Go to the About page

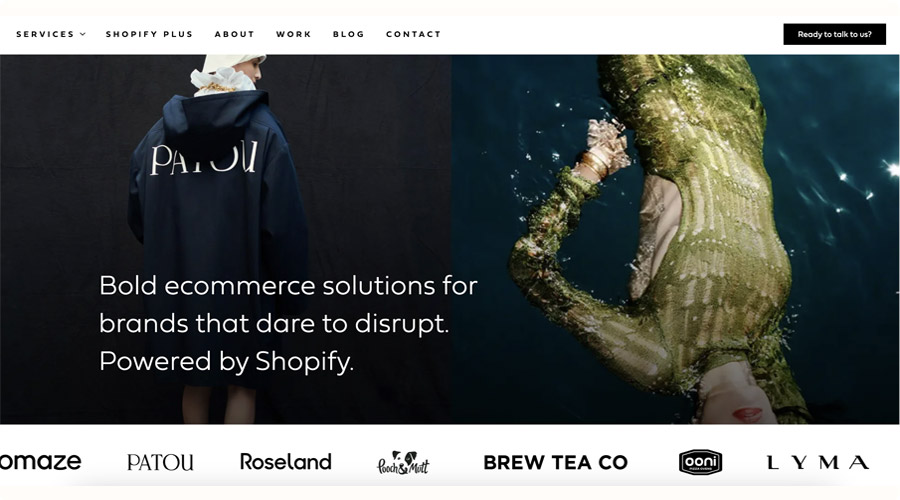click(234, 34)
